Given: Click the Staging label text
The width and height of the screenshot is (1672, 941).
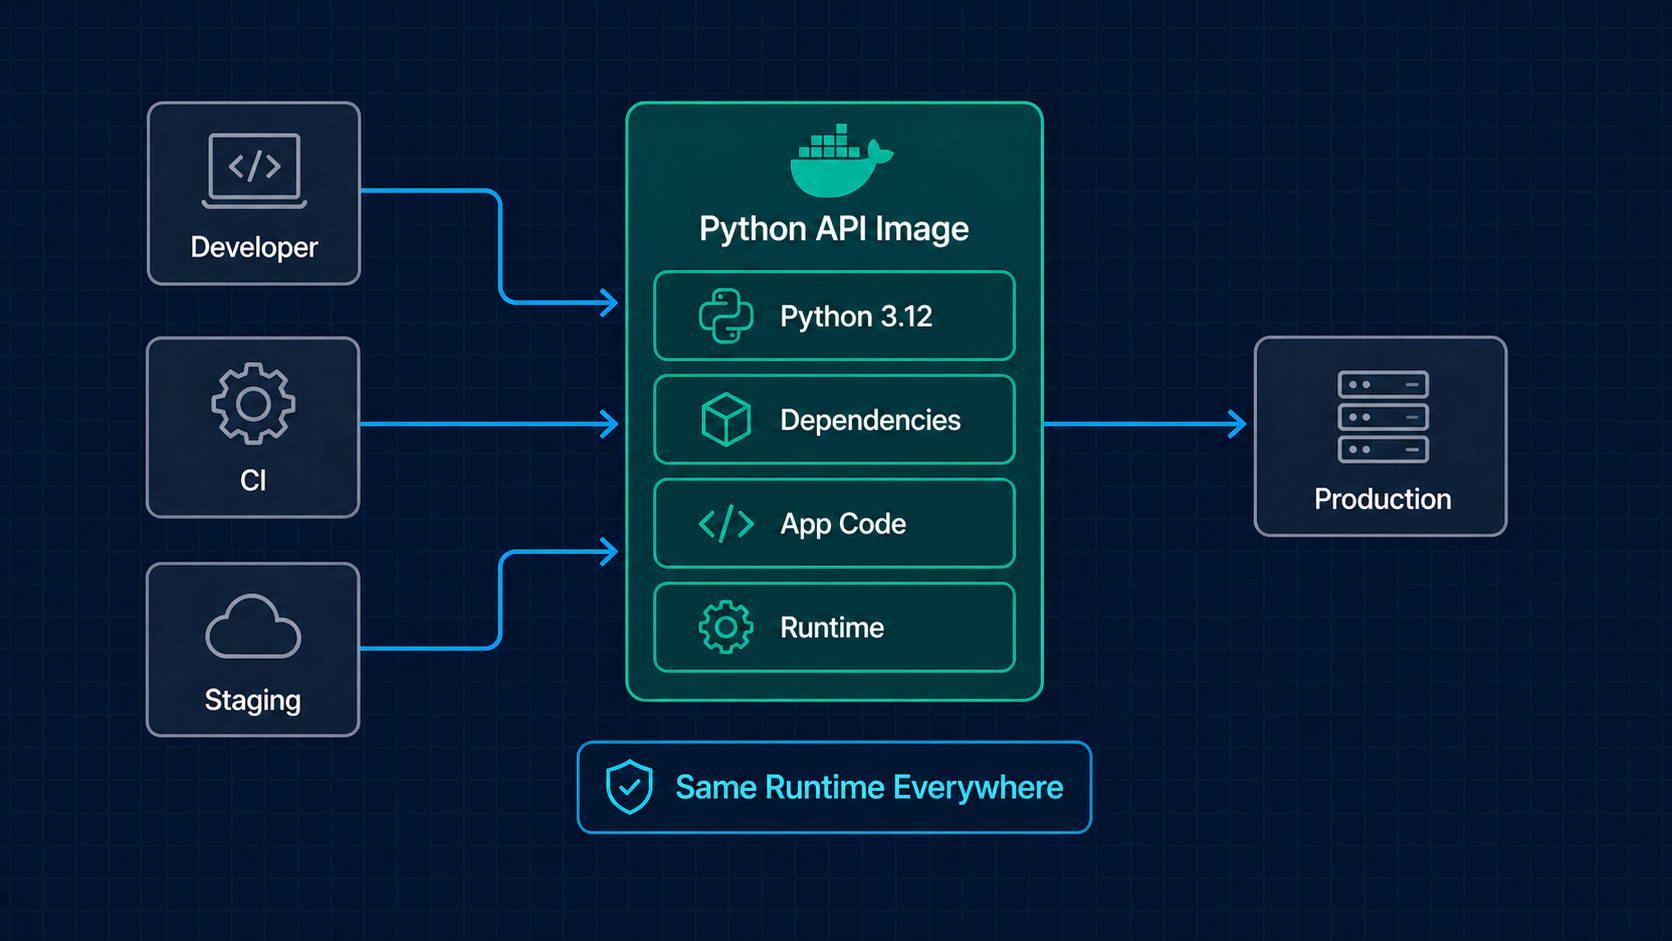Looking at the screenshot, I should (x=253, y=700).
